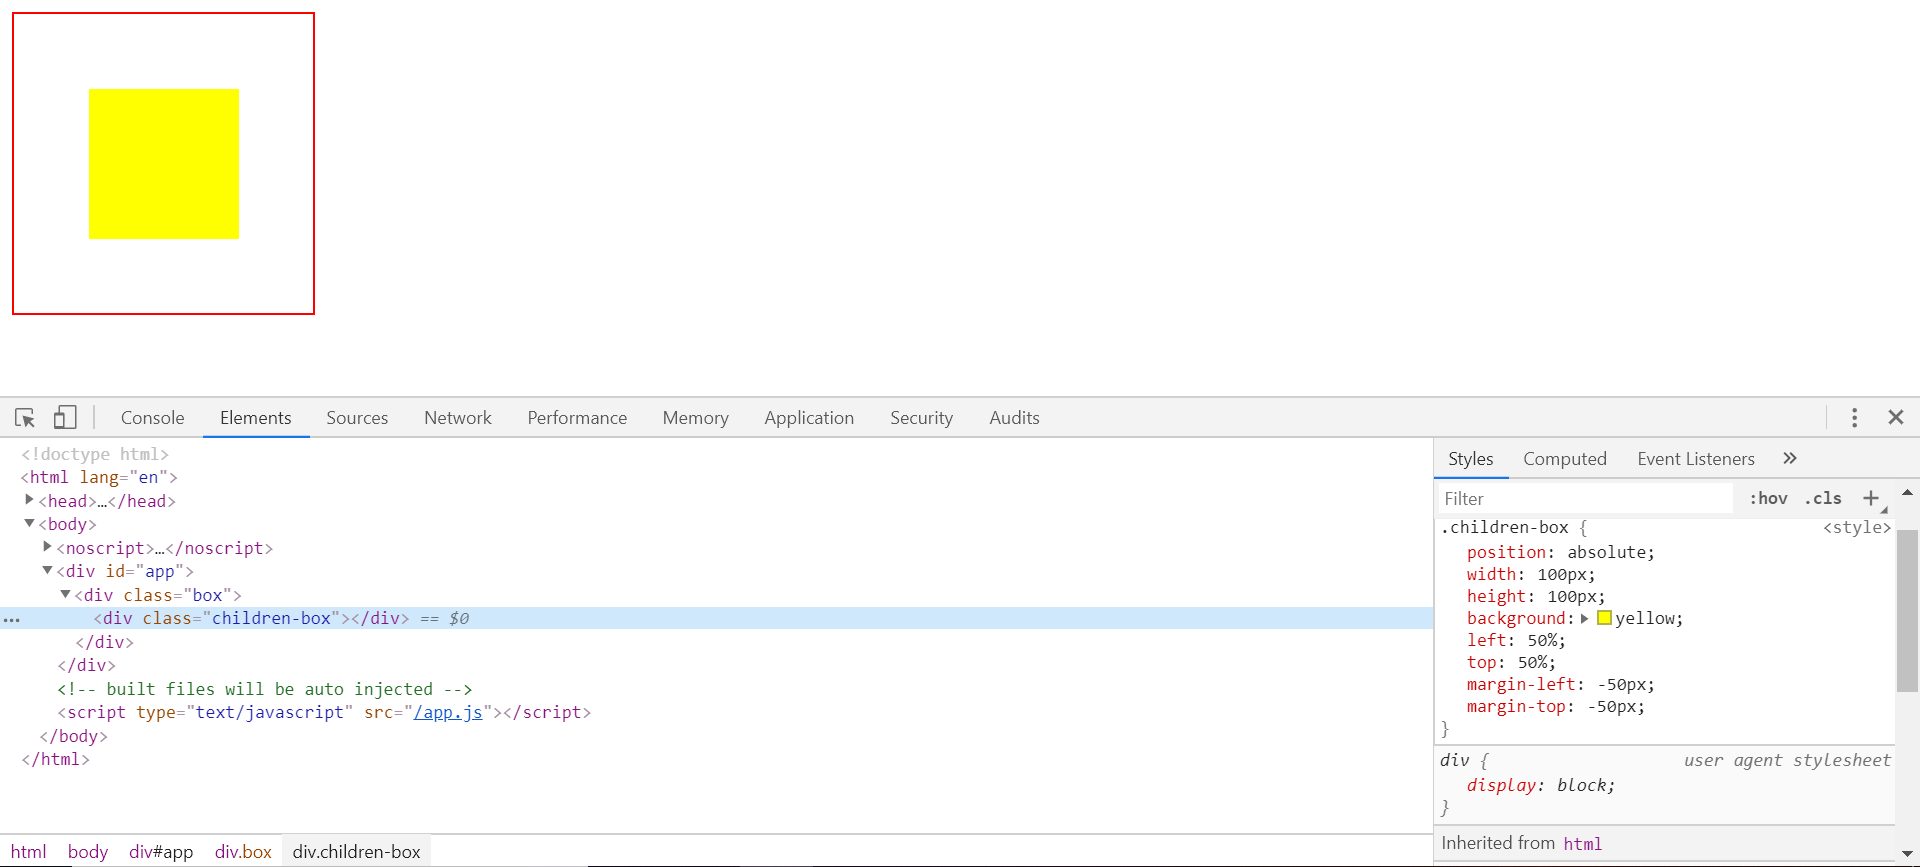Open the DevTools three-dot customize menu
This screenshot has height=867, width=1920.
click(x=1854, y=418)
